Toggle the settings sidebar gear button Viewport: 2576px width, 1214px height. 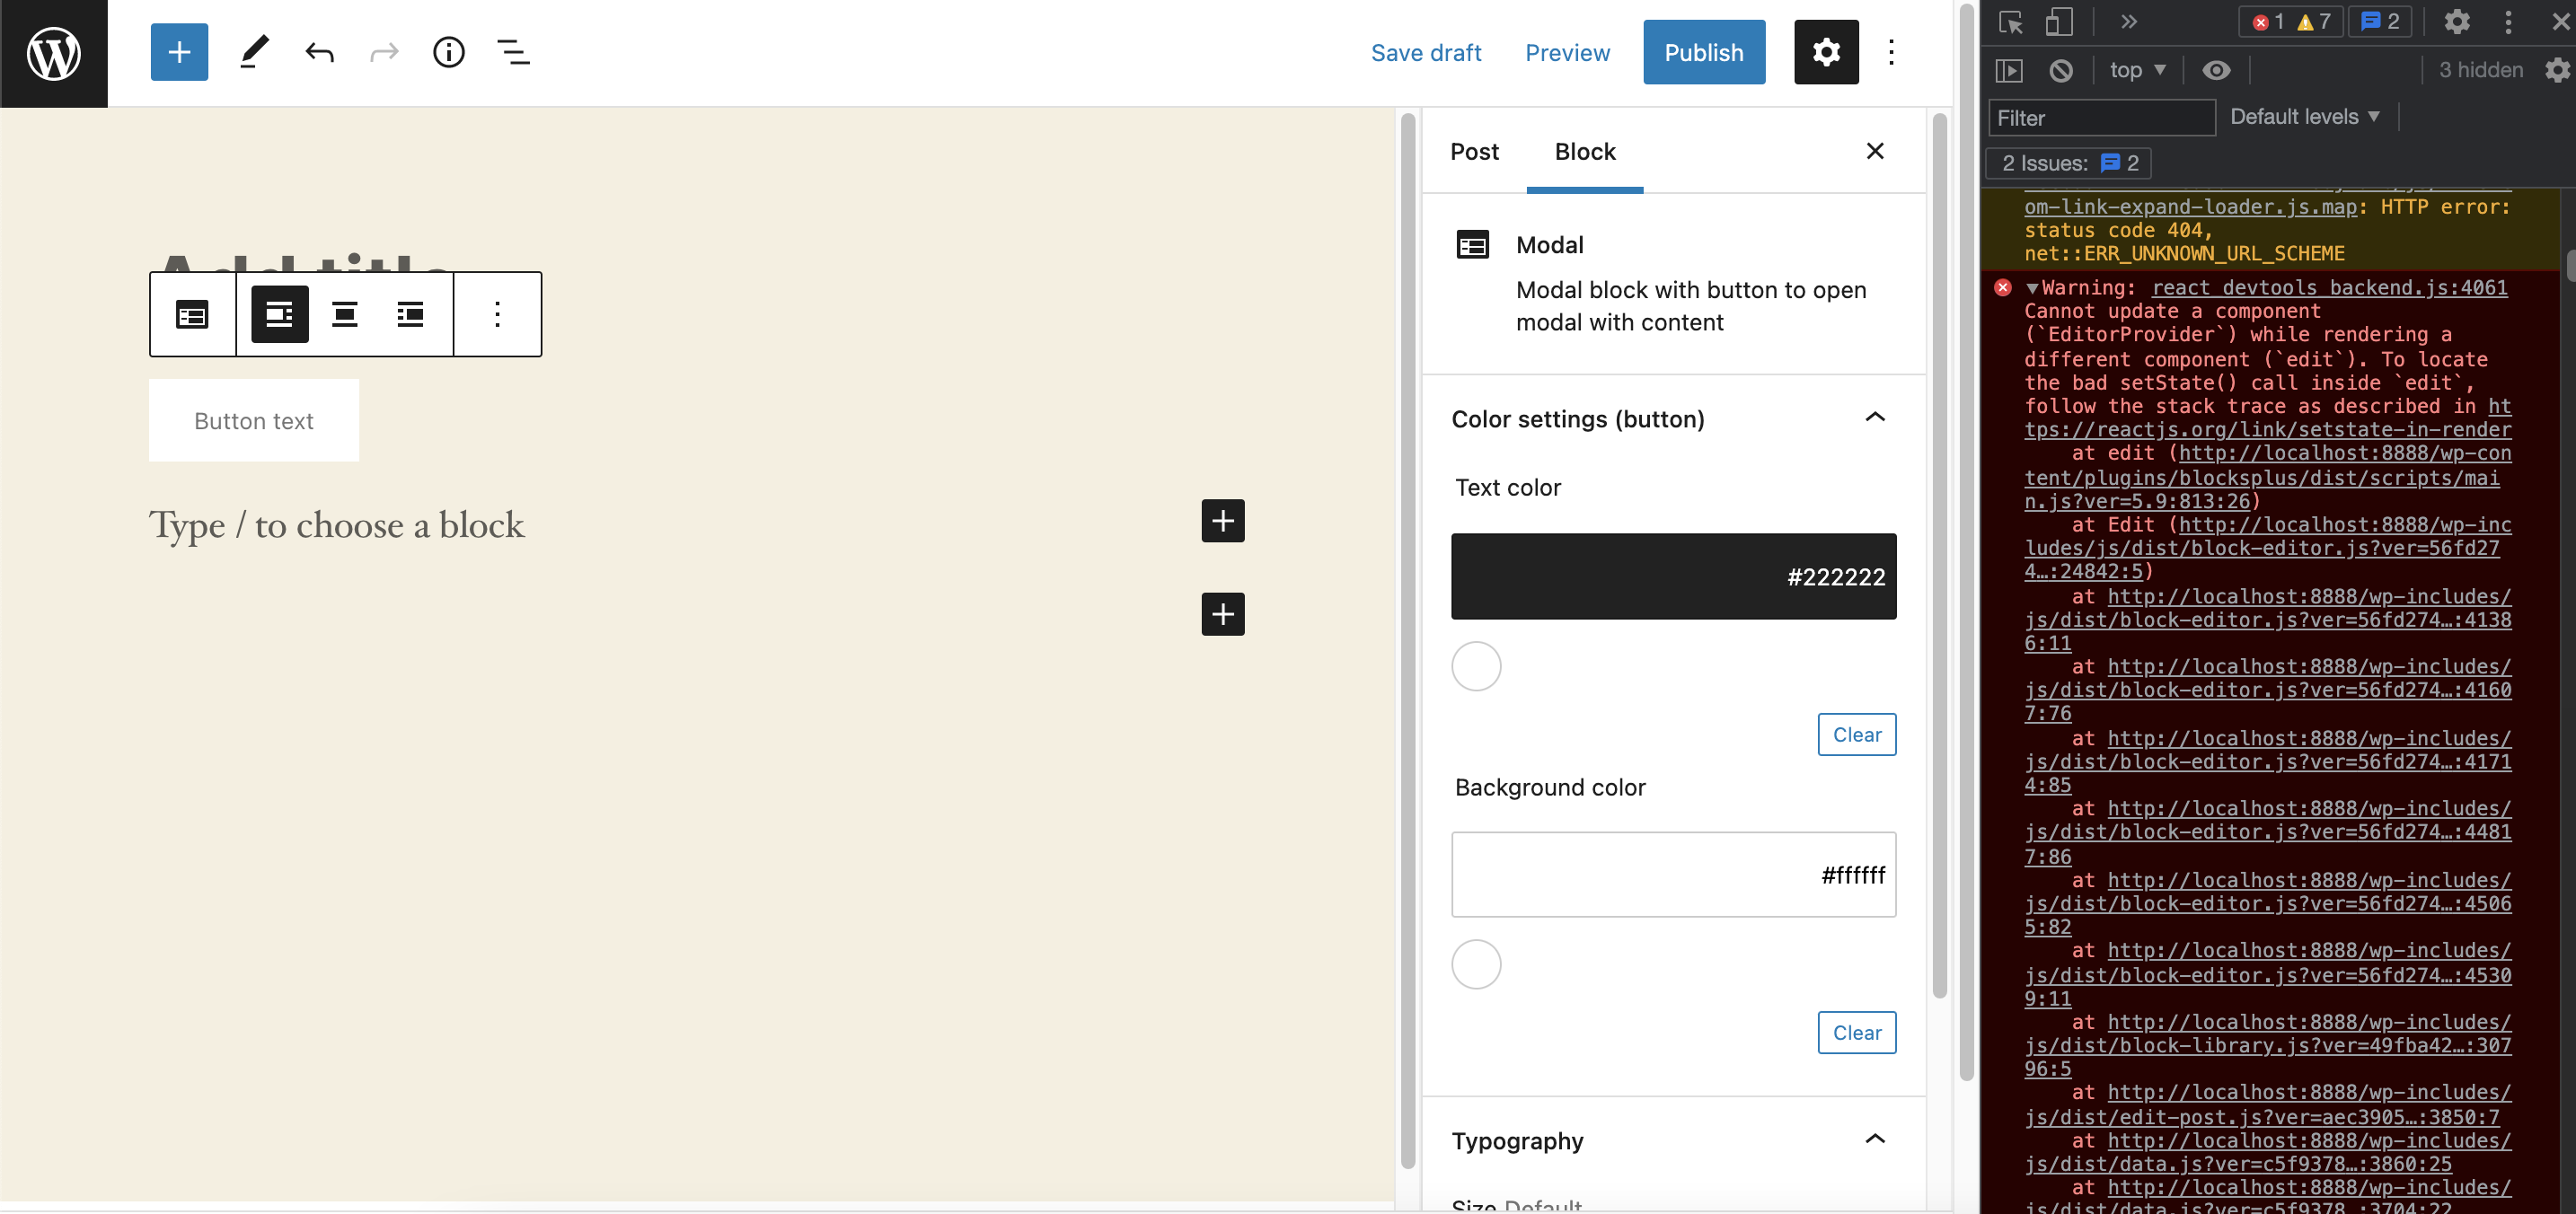coord(1826,52)
